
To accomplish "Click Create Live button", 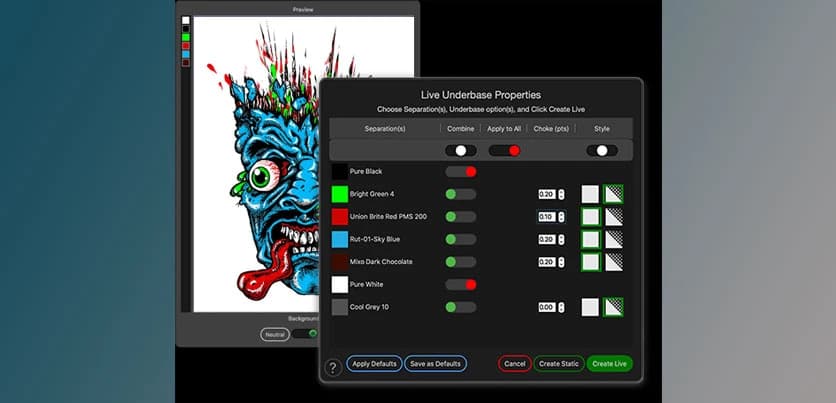I will 609,364.
